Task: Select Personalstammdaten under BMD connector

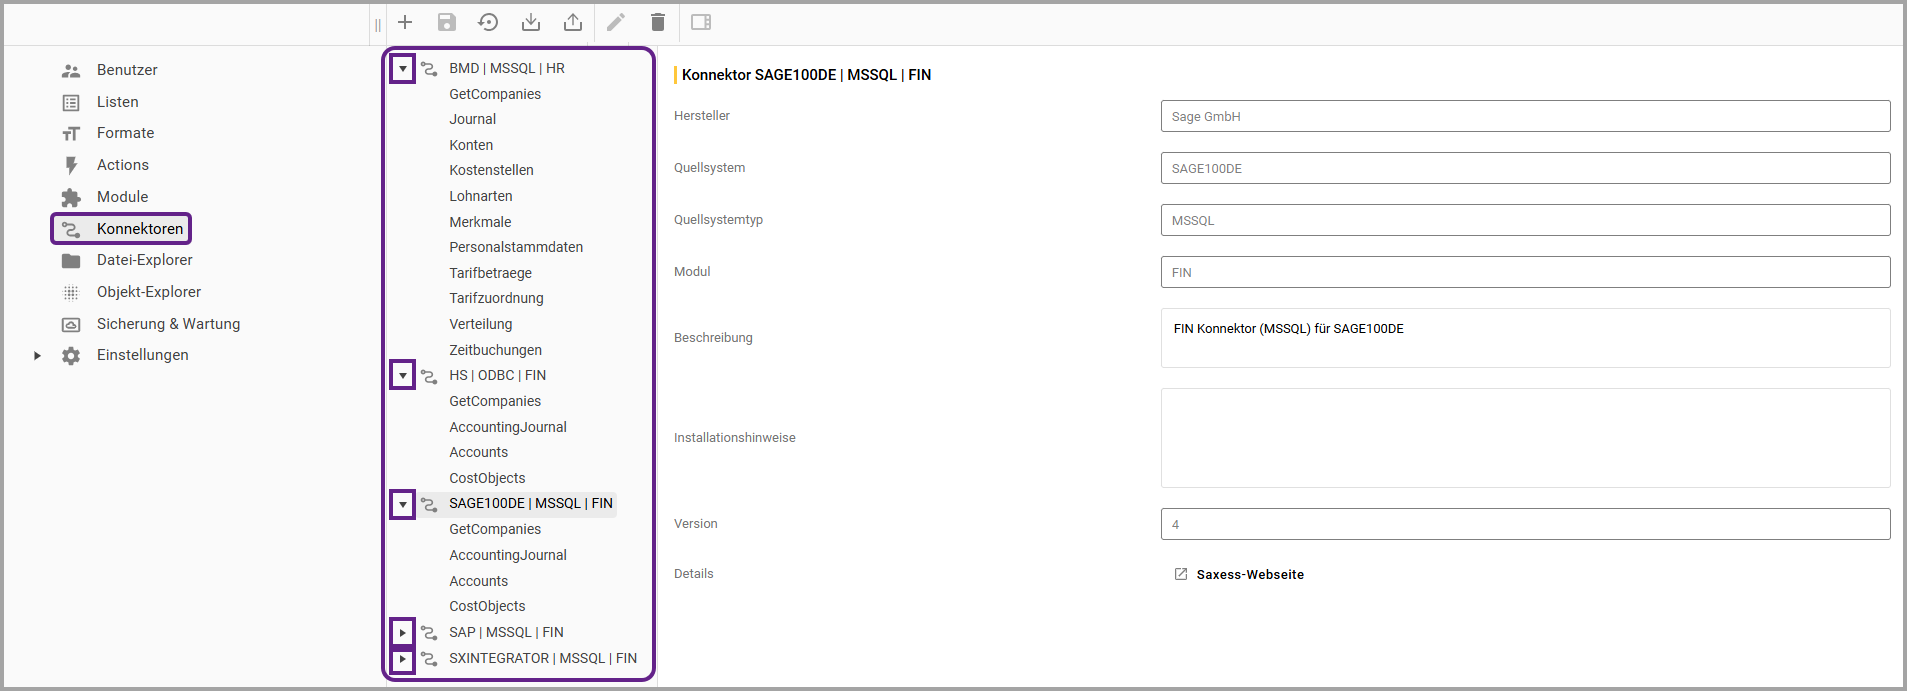Action: (x=516, y=247)
